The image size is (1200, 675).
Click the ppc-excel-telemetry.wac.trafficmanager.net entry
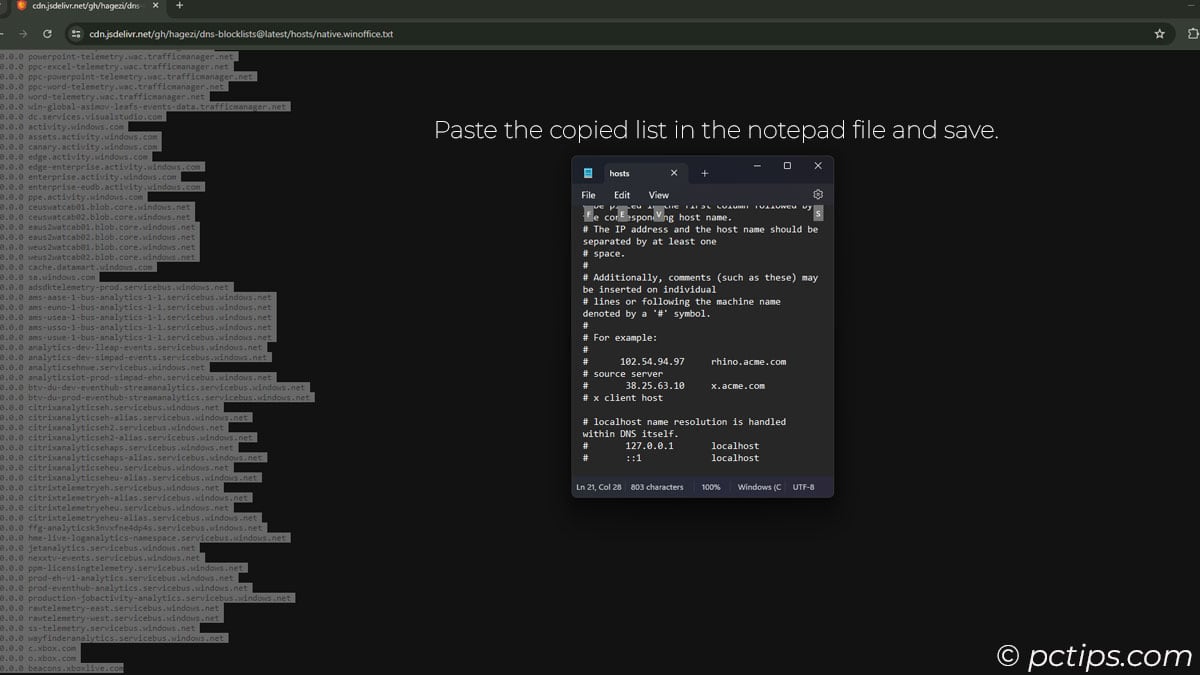click(128, 67)
